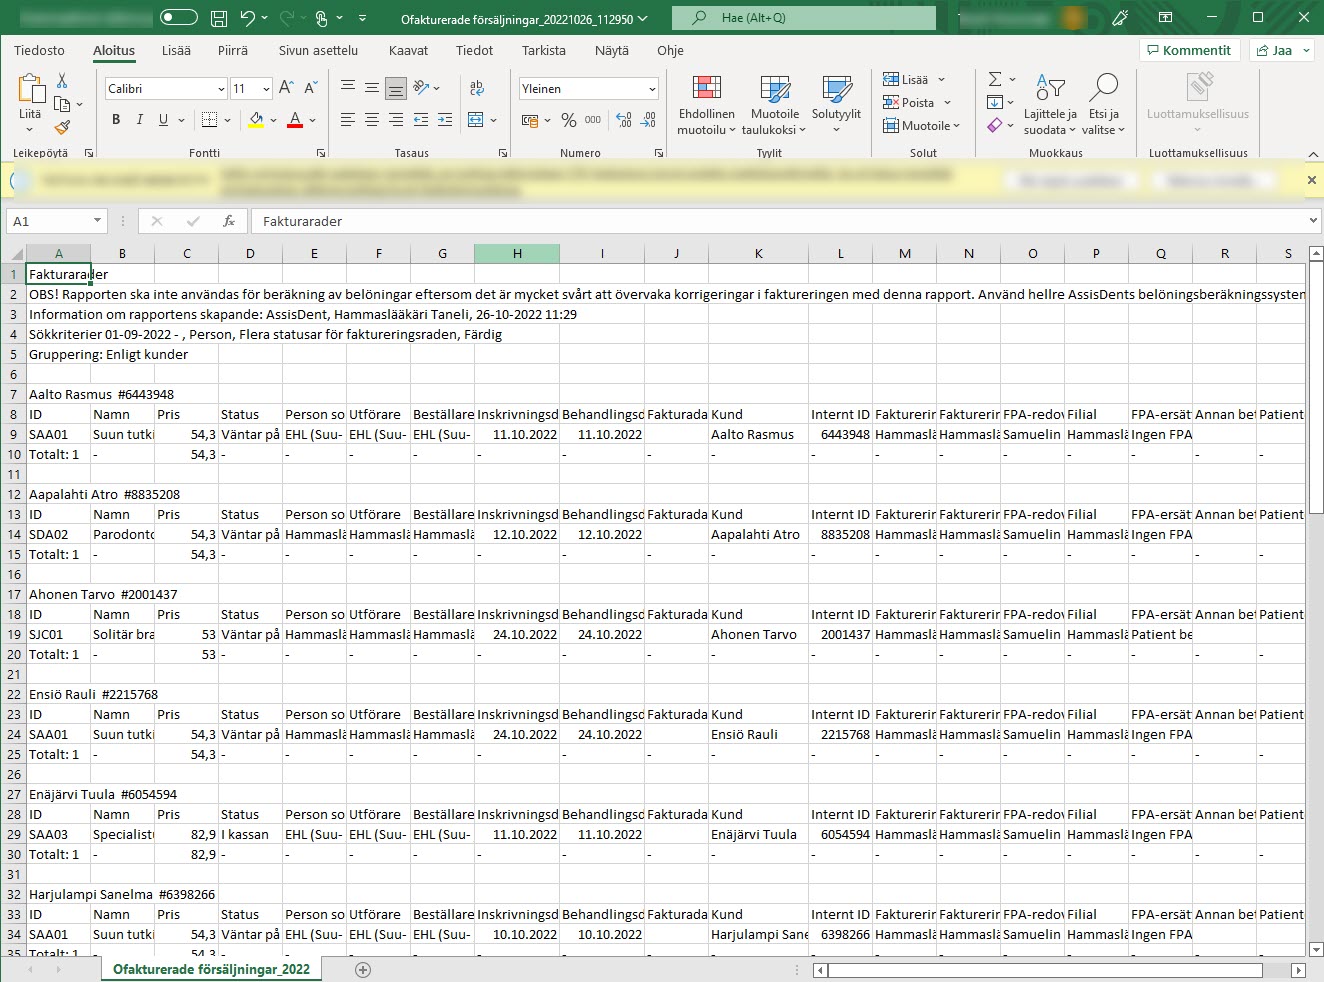Click the Percent style icon

(x=569, y=120)
